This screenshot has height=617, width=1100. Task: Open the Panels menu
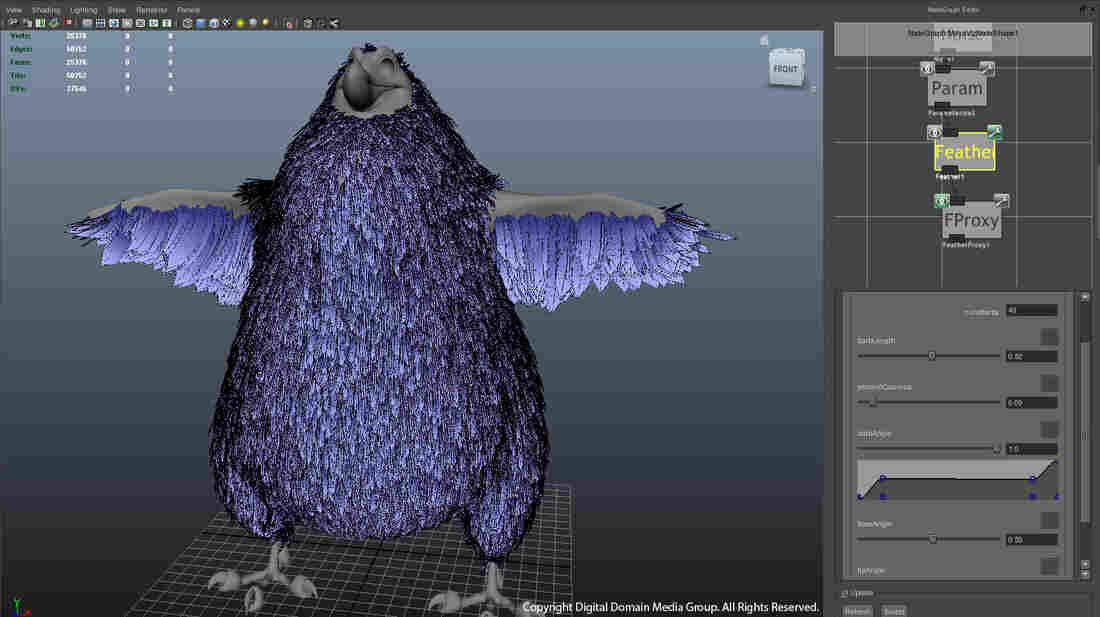pos(188,10)
